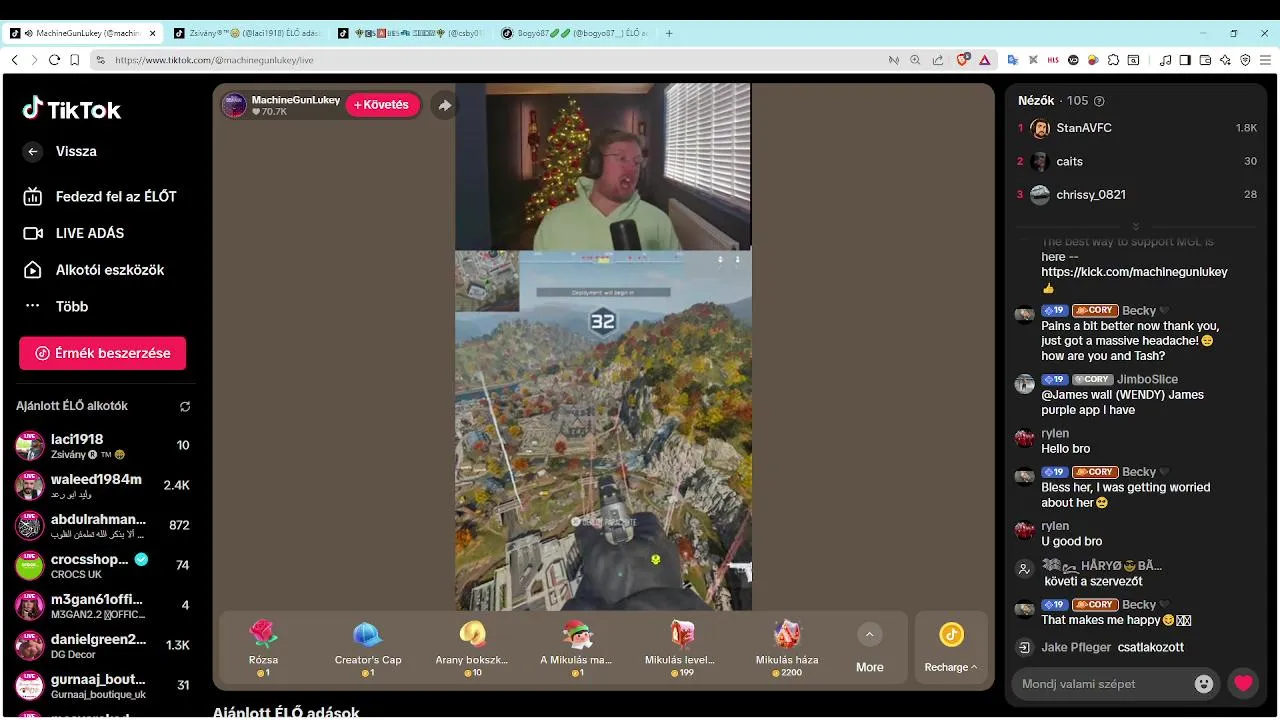Open danielgreen2 live creator
Screen dimensions: 1280x720
[x=102, y=646]
